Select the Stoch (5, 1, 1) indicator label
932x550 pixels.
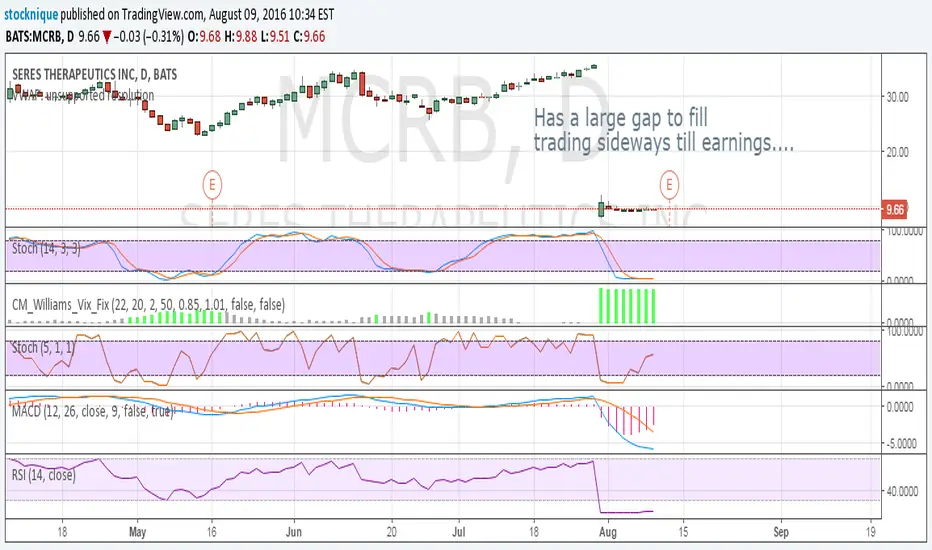tap(43, 347)
